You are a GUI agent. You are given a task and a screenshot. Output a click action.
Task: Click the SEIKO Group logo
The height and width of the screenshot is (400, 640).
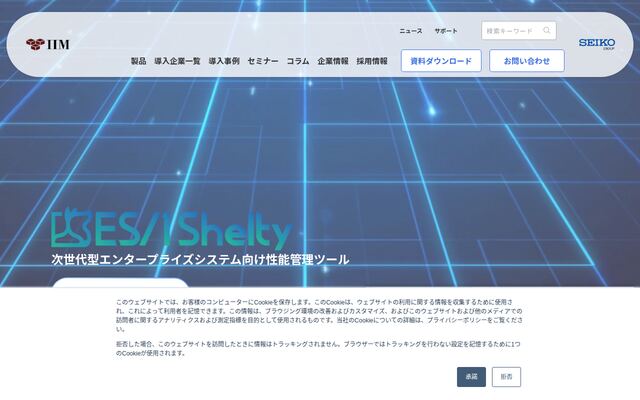597,44
